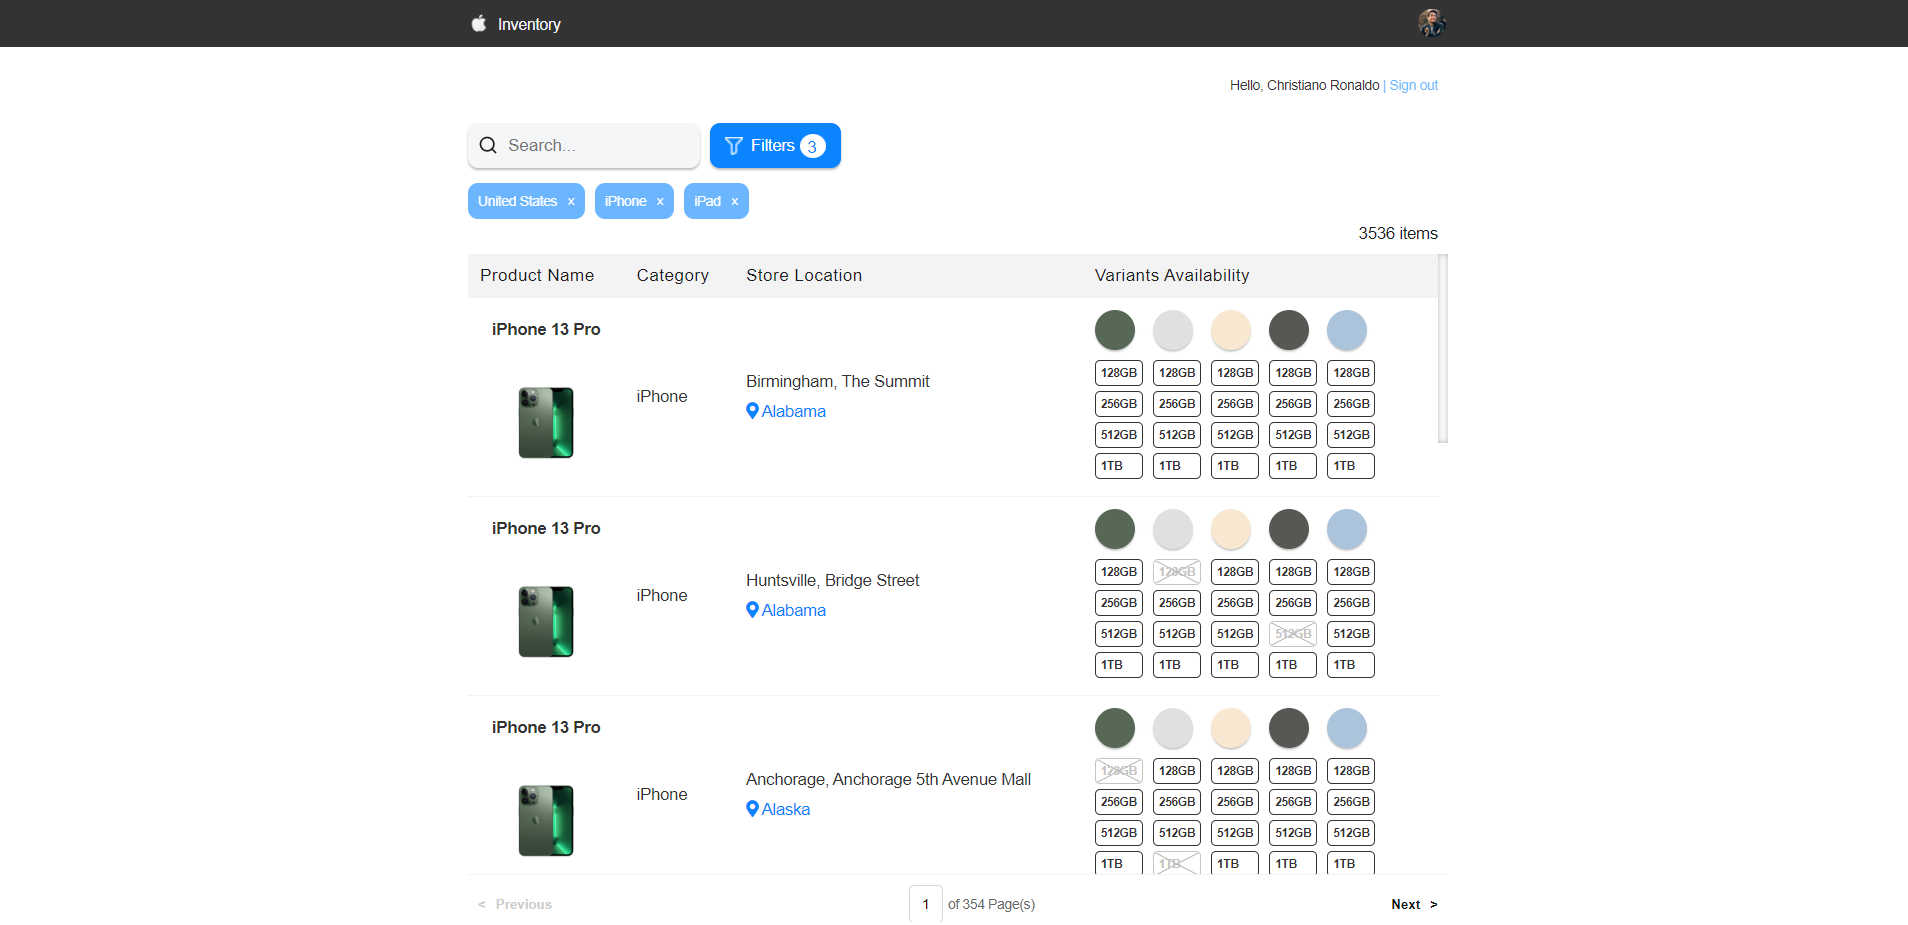Click the Category column header
Viewport: 1908px width, 925px height.
(673, 275)
